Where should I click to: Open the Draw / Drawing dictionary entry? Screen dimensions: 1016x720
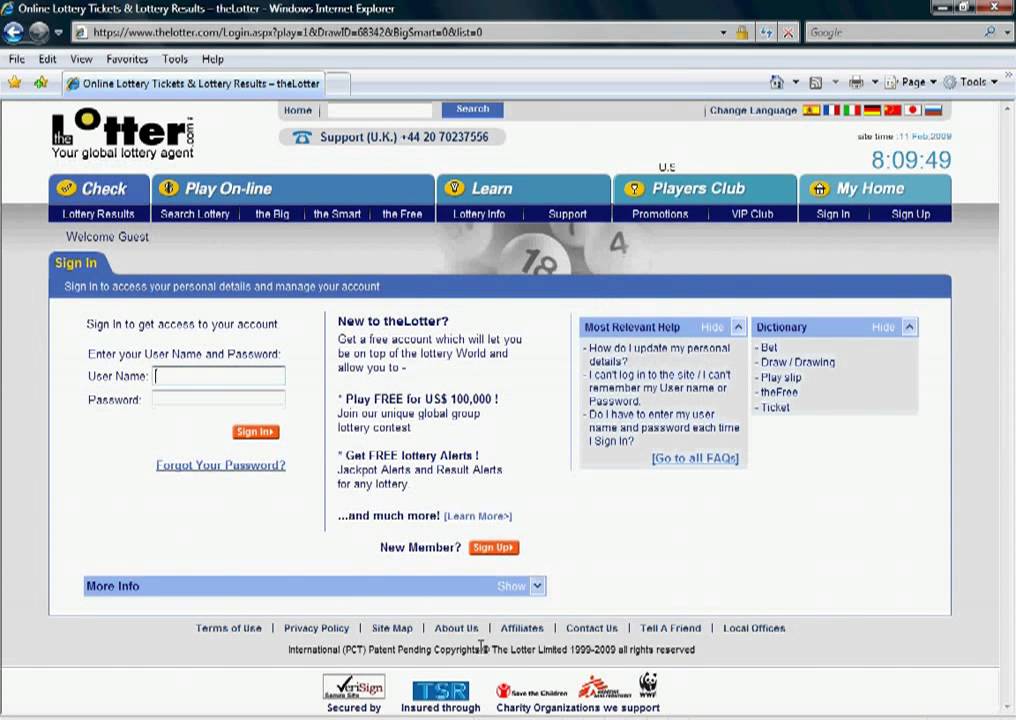pos(798,362)
